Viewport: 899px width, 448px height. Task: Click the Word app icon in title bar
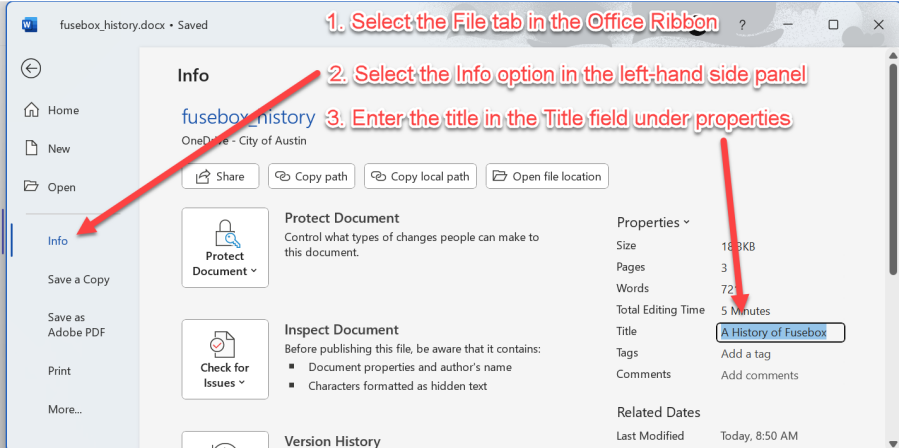coord(29,25)
